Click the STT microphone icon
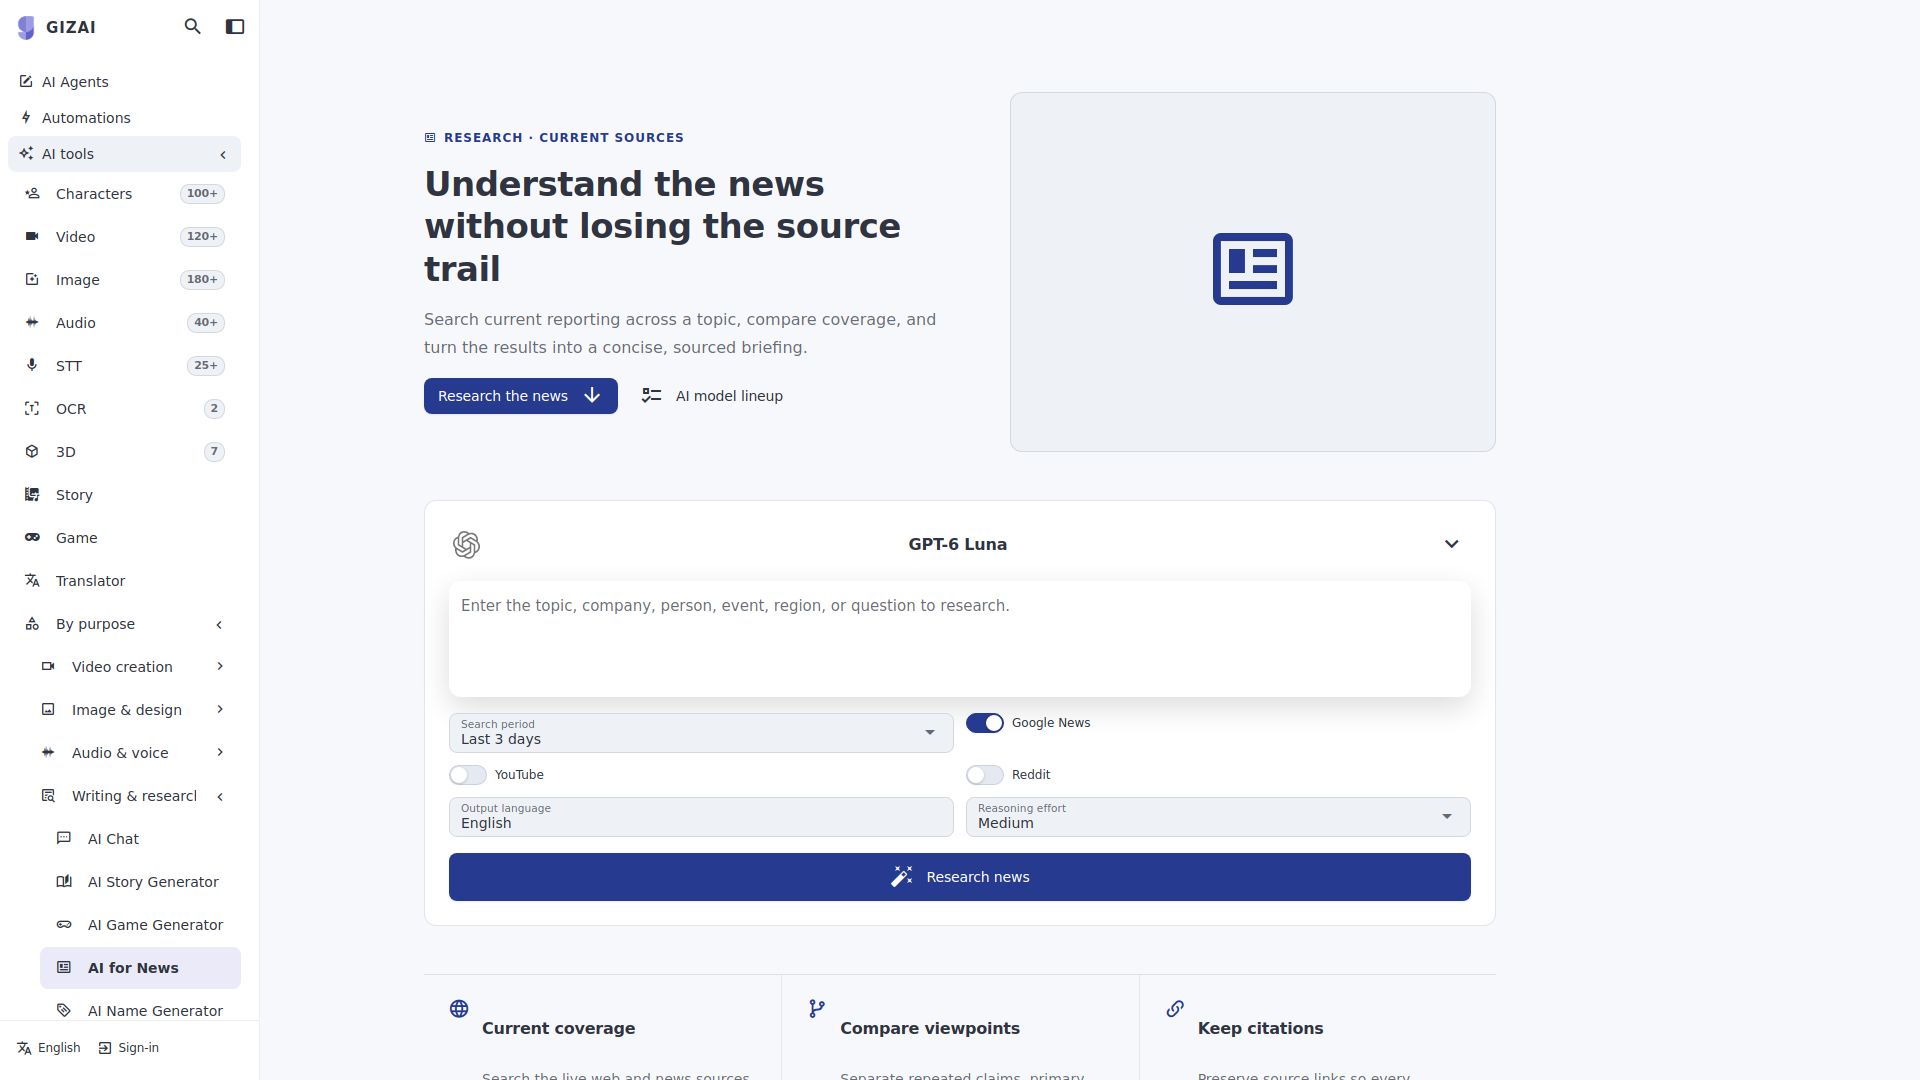Image resolution: width=1920 pixels, height=1080 pixels. point(32,366)
